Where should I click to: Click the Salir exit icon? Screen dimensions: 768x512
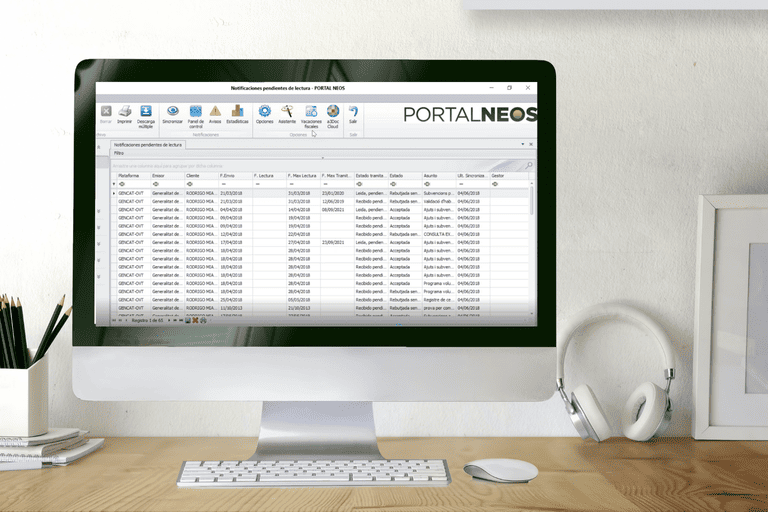point(353,114)
